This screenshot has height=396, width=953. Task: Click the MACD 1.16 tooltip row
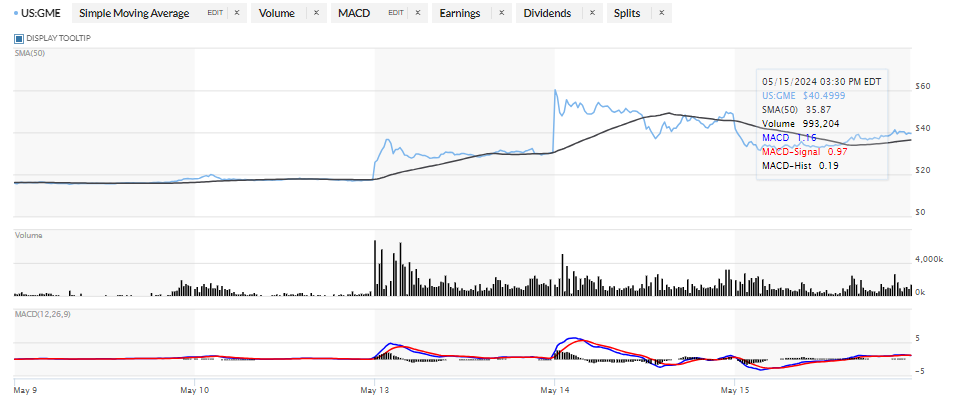click(x=790, y=137)
